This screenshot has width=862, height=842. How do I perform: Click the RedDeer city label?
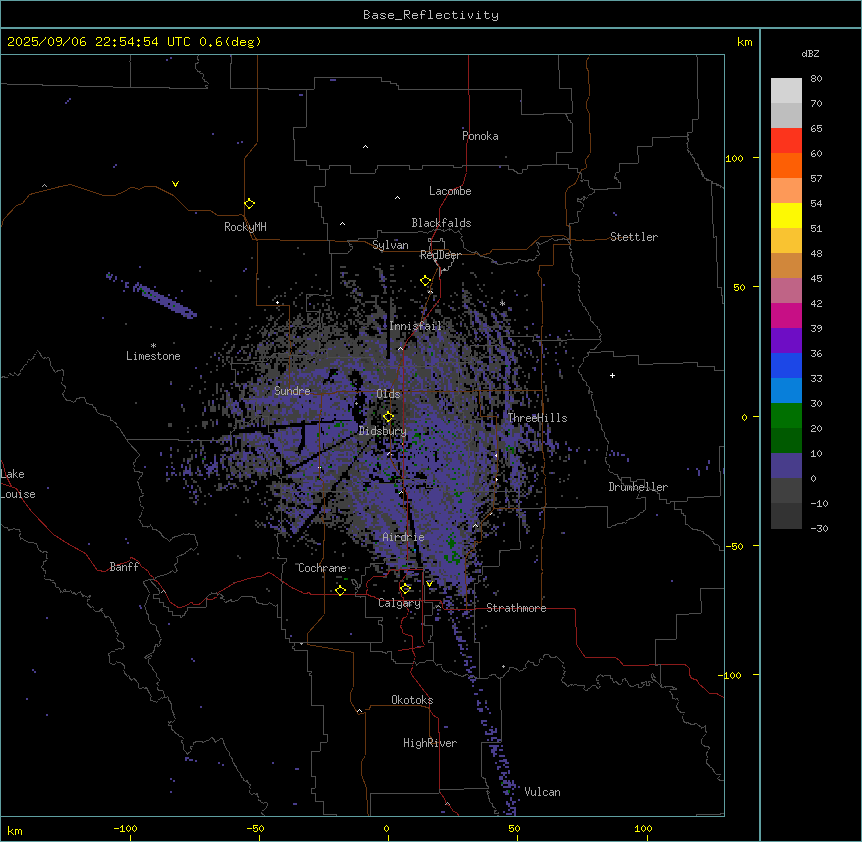tap(440, 255)
